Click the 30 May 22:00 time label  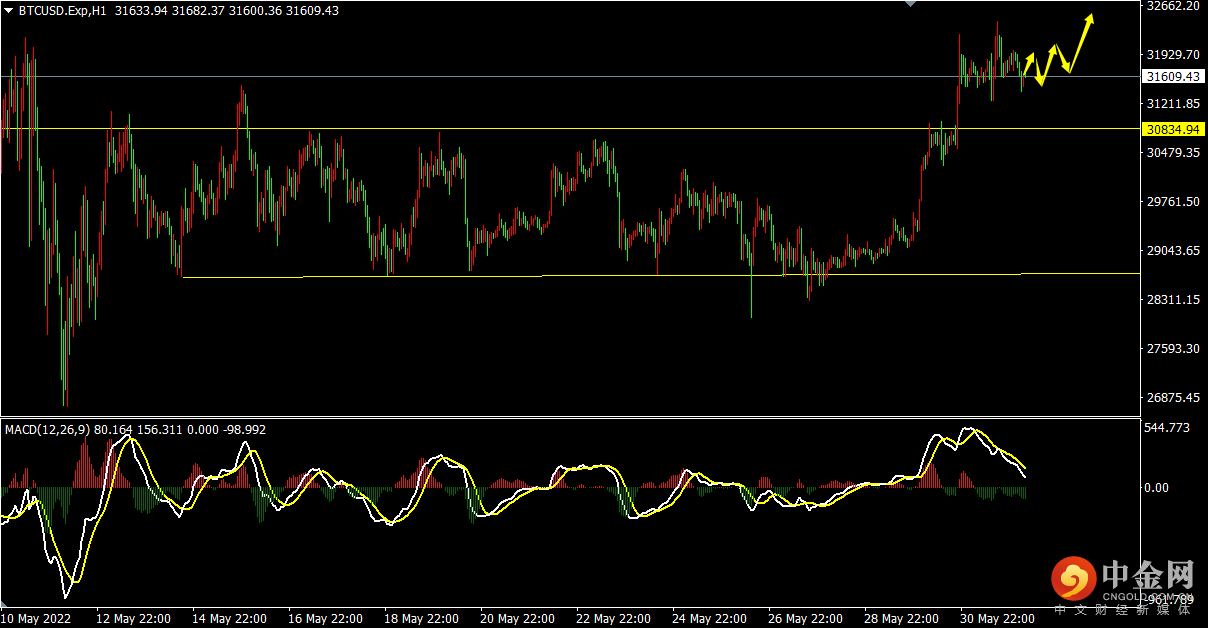point(996,618)
